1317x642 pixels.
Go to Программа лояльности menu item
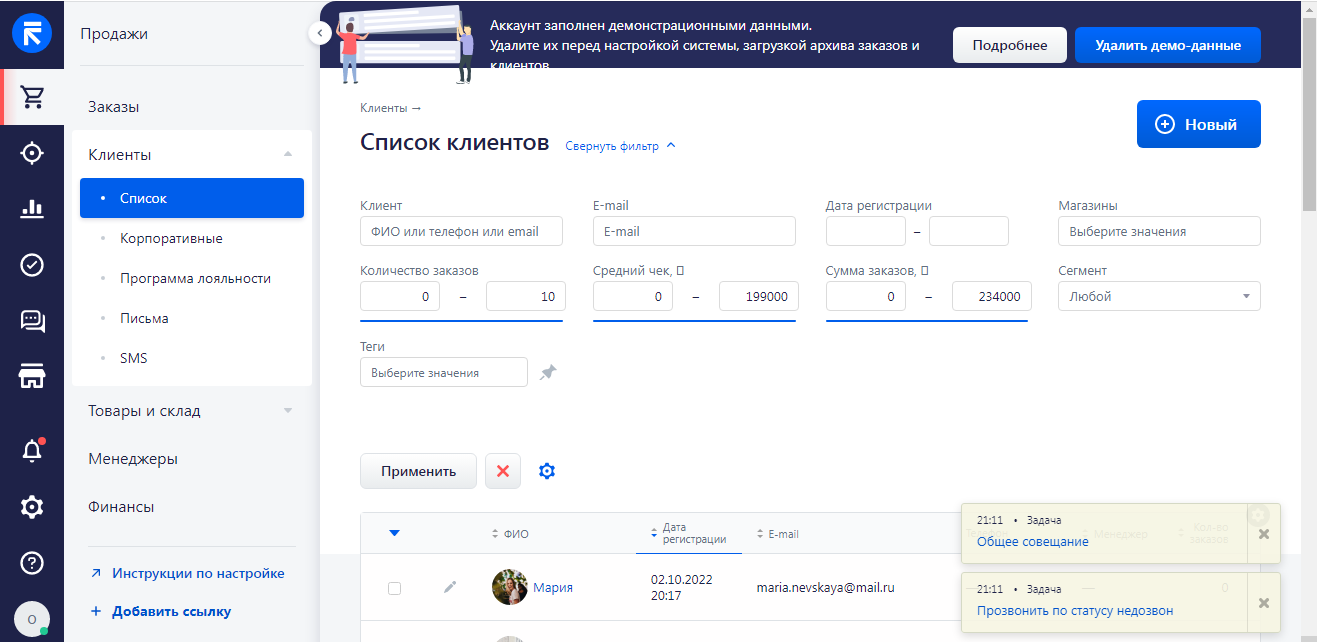coord(195,279)
